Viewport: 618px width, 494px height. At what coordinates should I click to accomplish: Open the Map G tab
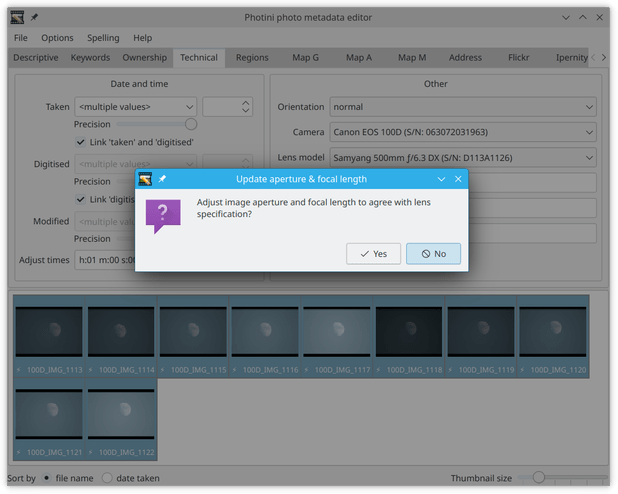[x=305, y=58]
